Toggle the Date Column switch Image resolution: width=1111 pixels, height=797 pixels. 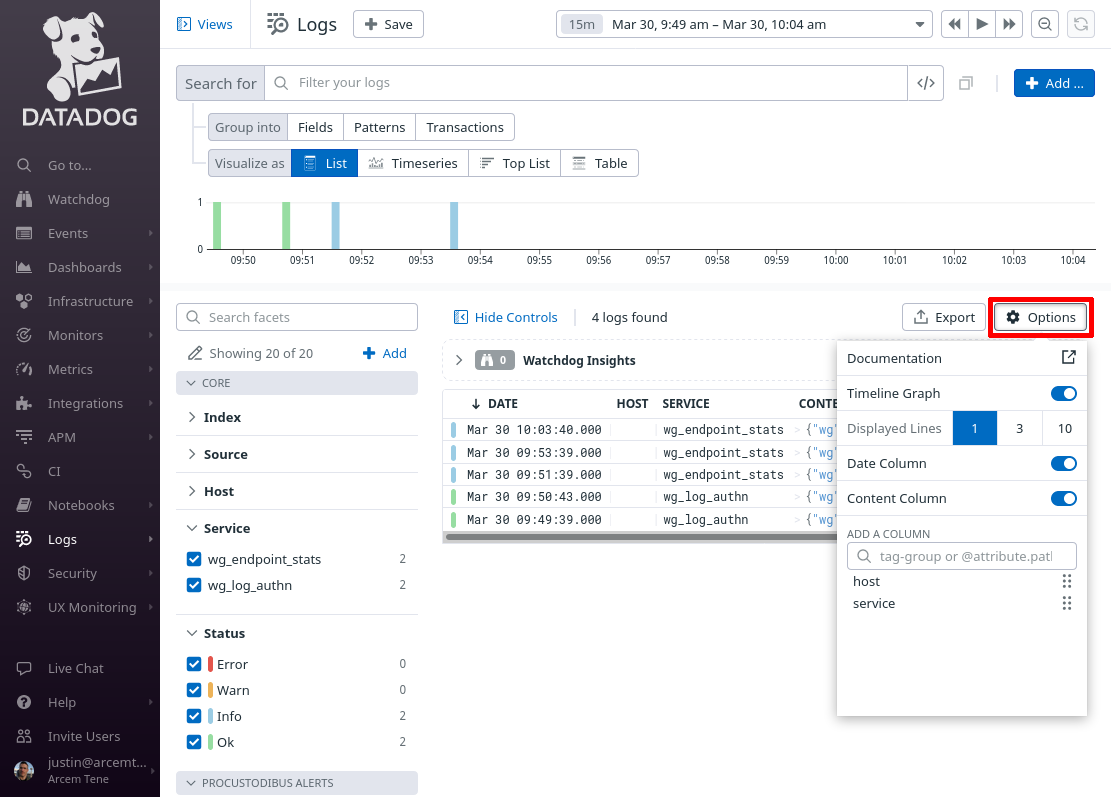tap(1064, 463)
